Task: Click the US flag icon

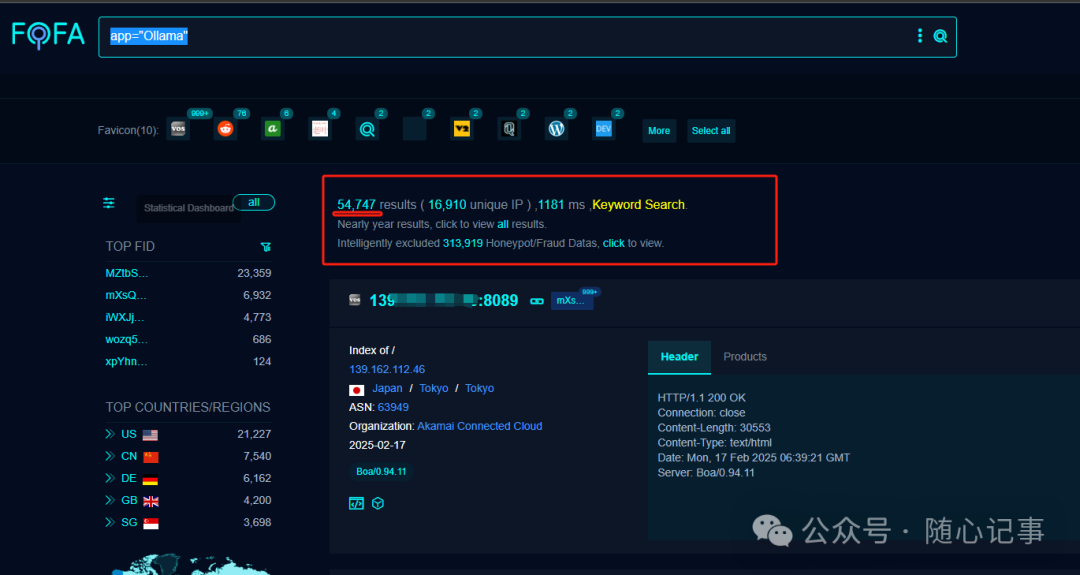Action: coord(150,435)
